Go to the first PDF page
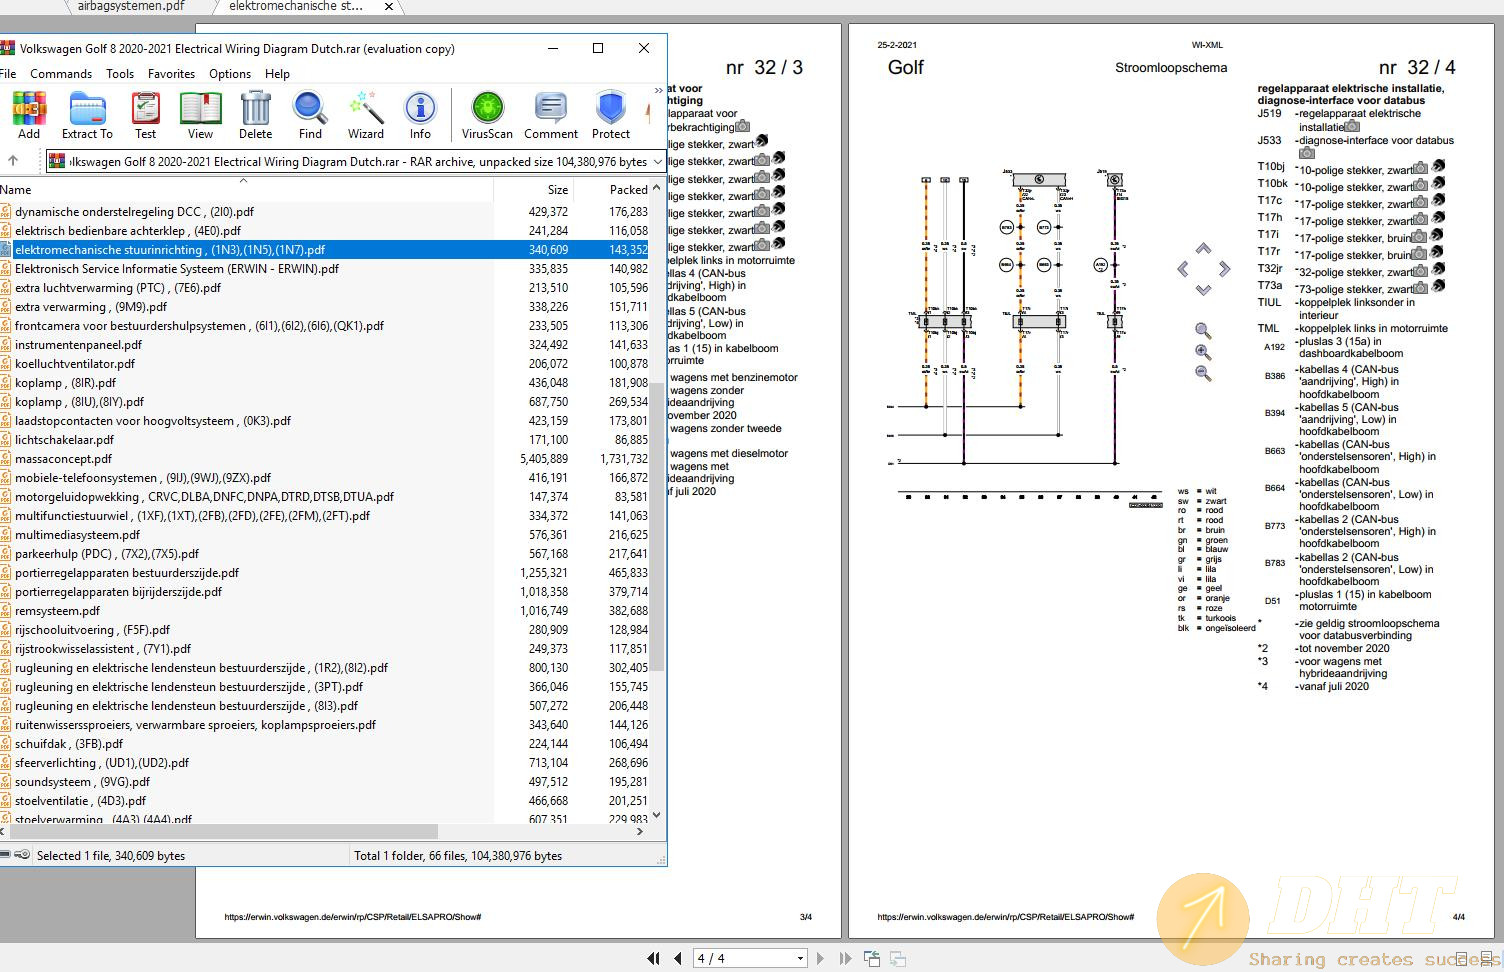Screen dimensions: 1504x972 tap(653, 958)
